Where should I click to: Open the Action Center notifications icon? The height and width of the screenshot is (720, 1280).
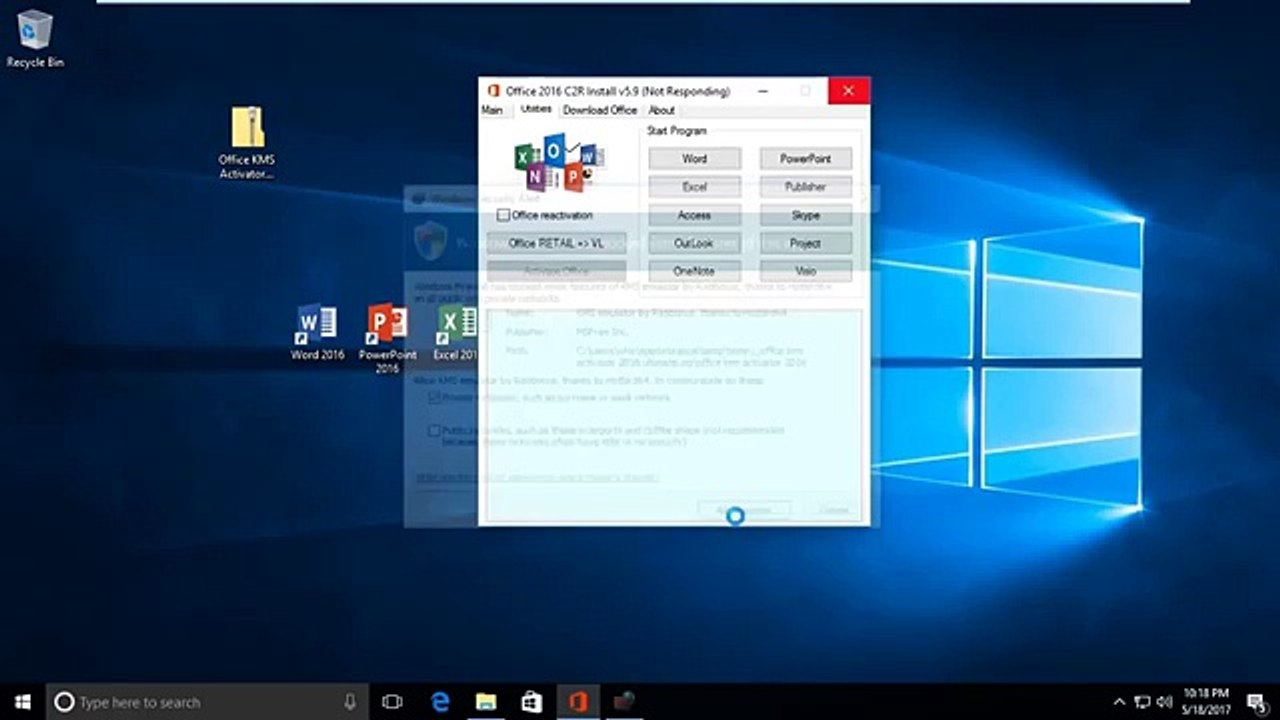click(1257, 702)
